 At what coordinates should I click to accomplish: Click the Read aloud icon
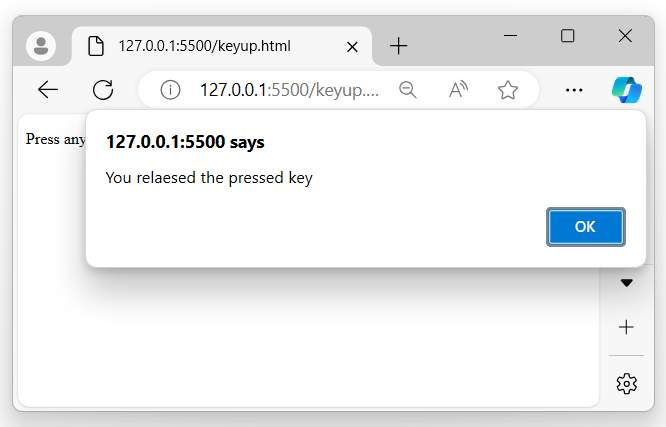pyautogui.click(x=458, y=90)
